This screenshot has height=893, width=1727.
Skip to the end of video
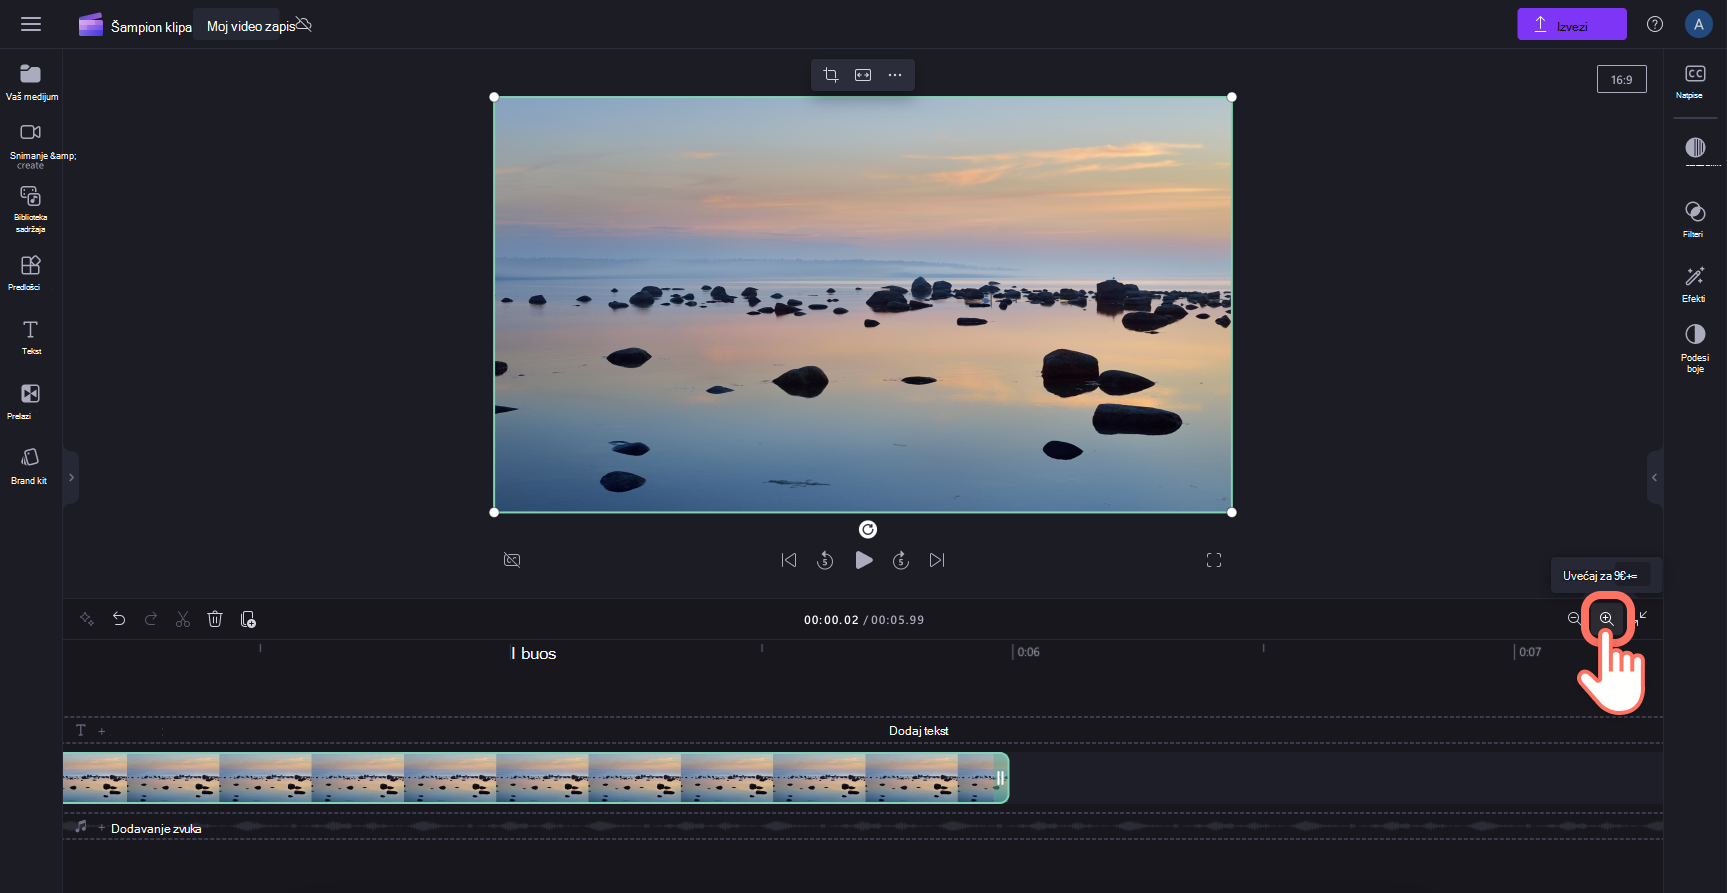coord(937,560)
